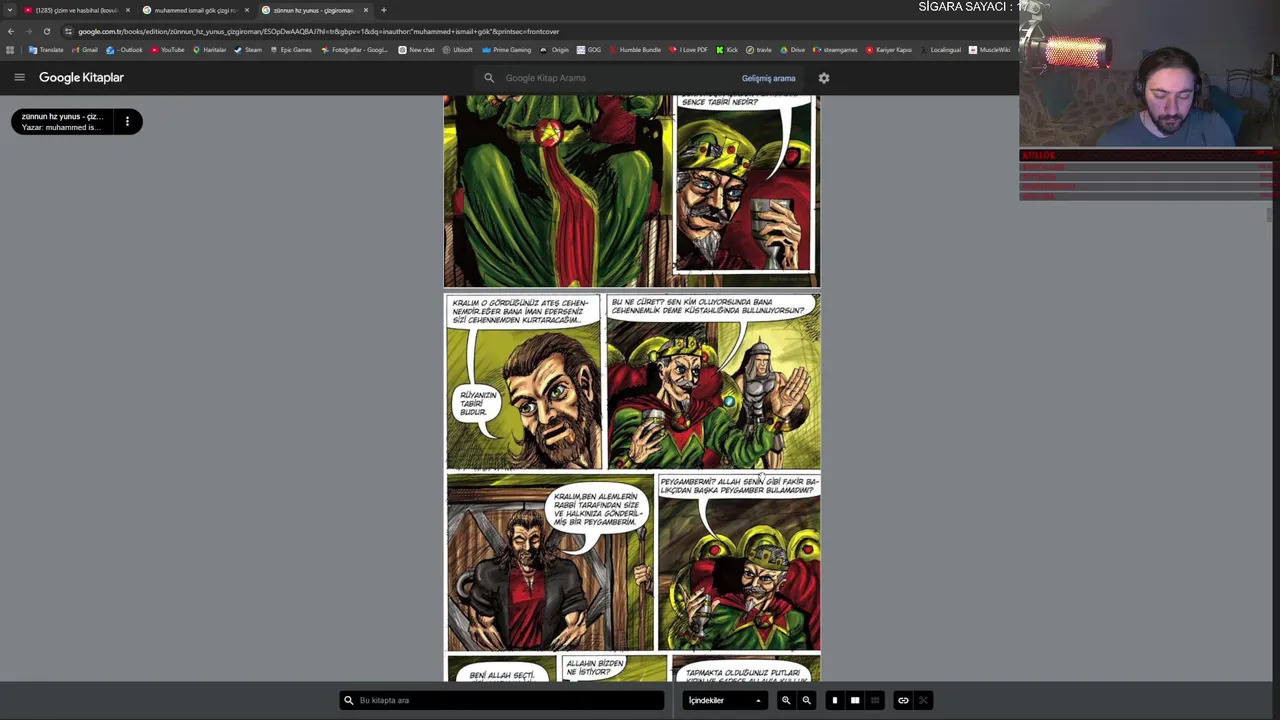The image size is (1280, 720).
Task: Zoom out on the book page
Action: pyautogui.click(x=806, y=700)
